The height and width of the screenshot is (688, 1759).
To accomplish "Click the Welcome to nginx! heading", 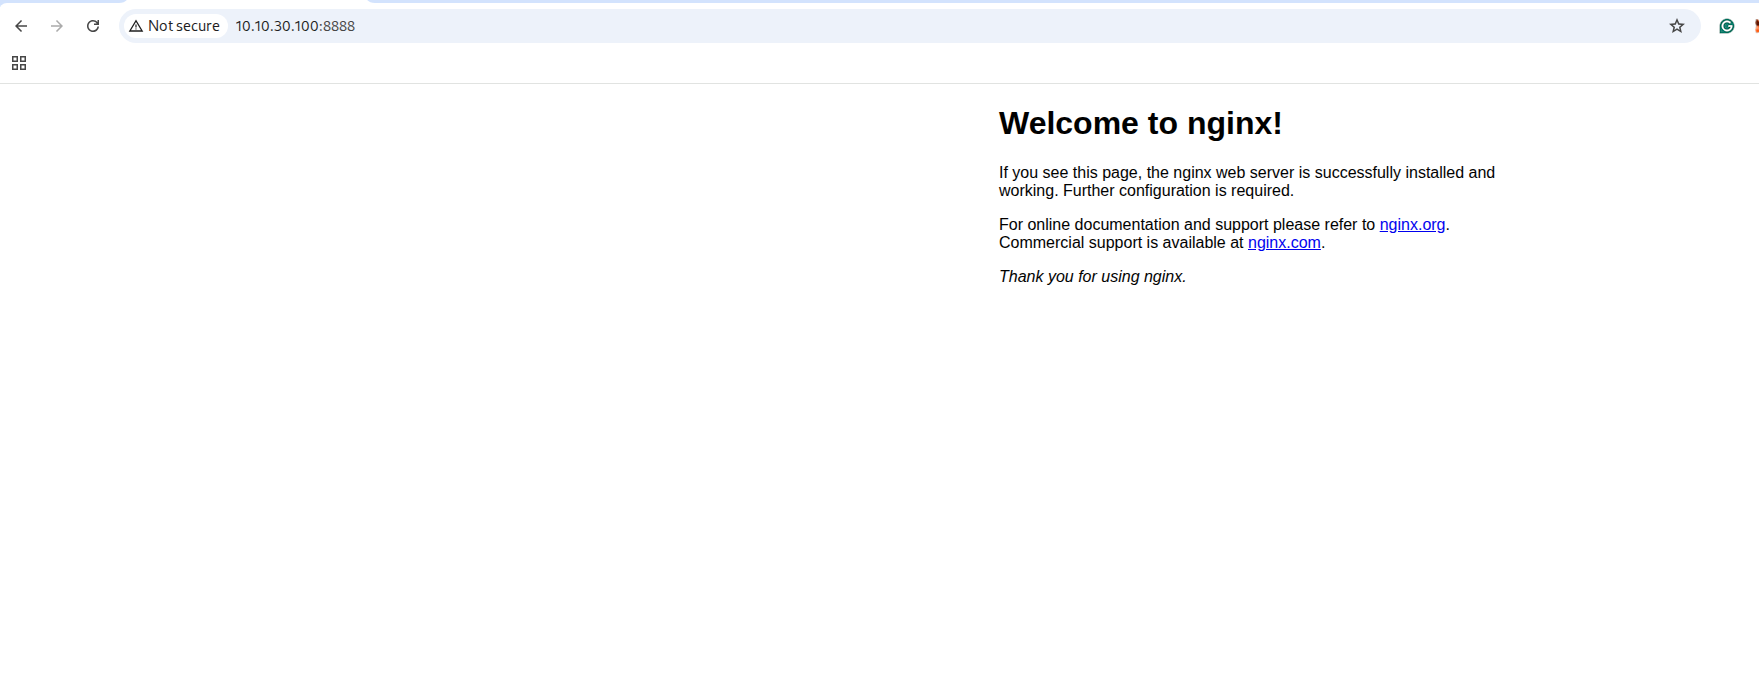I will coord(1140,123).
